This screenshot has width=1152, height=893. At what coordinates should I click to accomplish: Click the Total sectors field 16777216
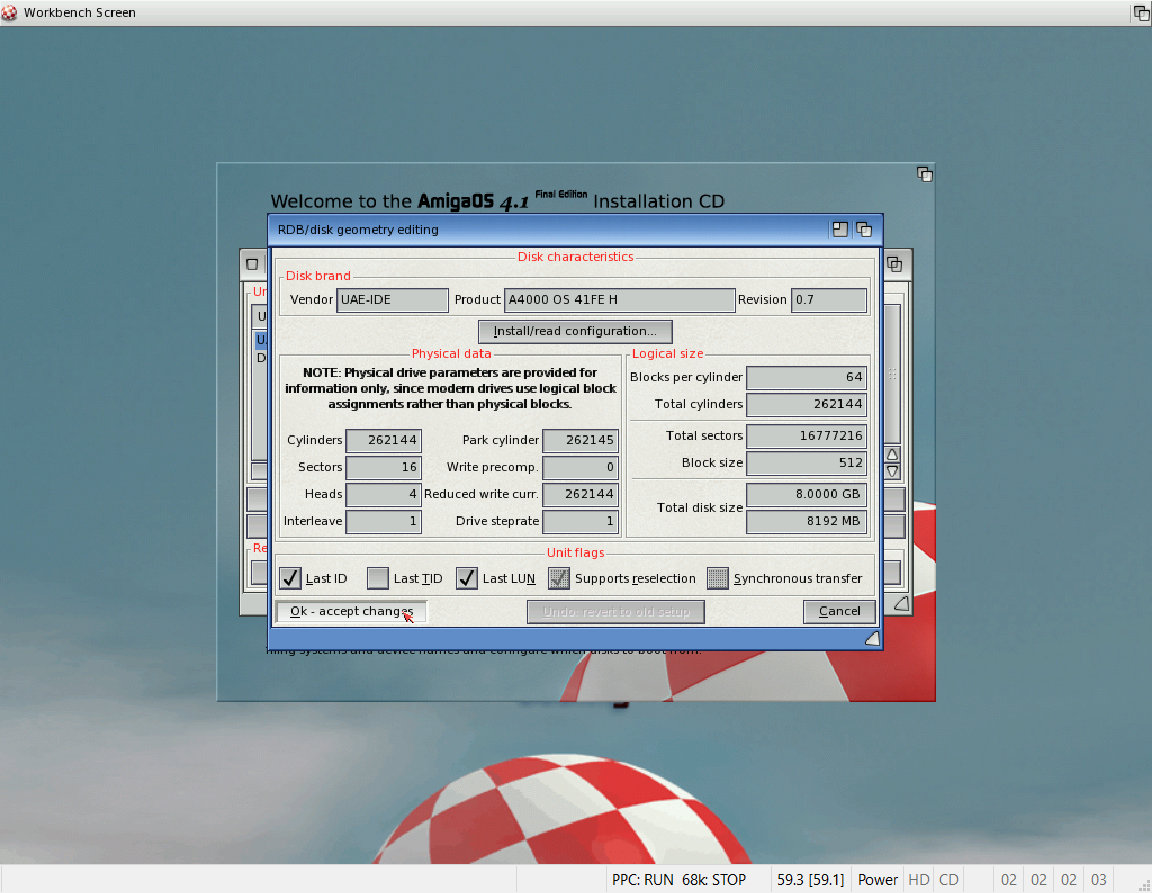pos(807,436)
